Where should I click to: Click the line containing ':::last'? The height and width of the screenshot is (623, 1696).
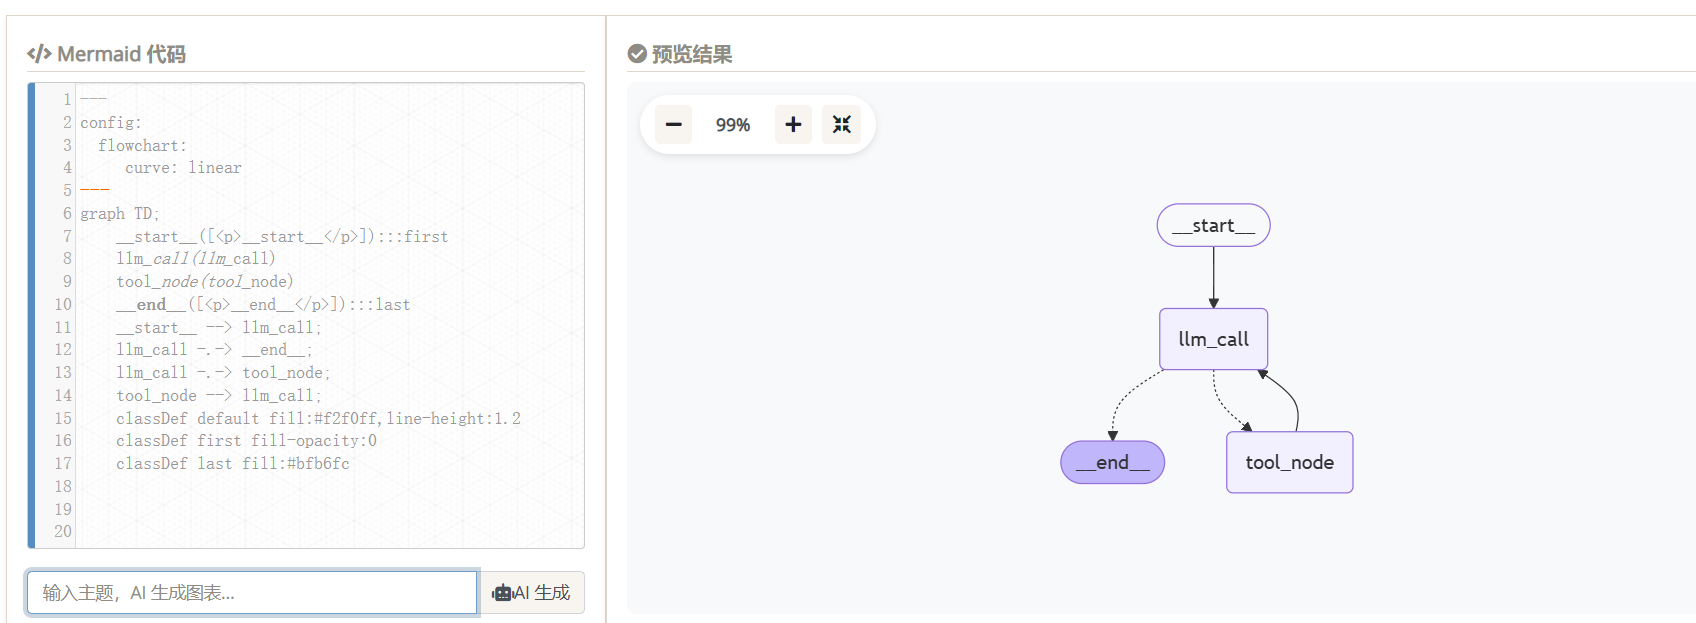click(263, 305)
